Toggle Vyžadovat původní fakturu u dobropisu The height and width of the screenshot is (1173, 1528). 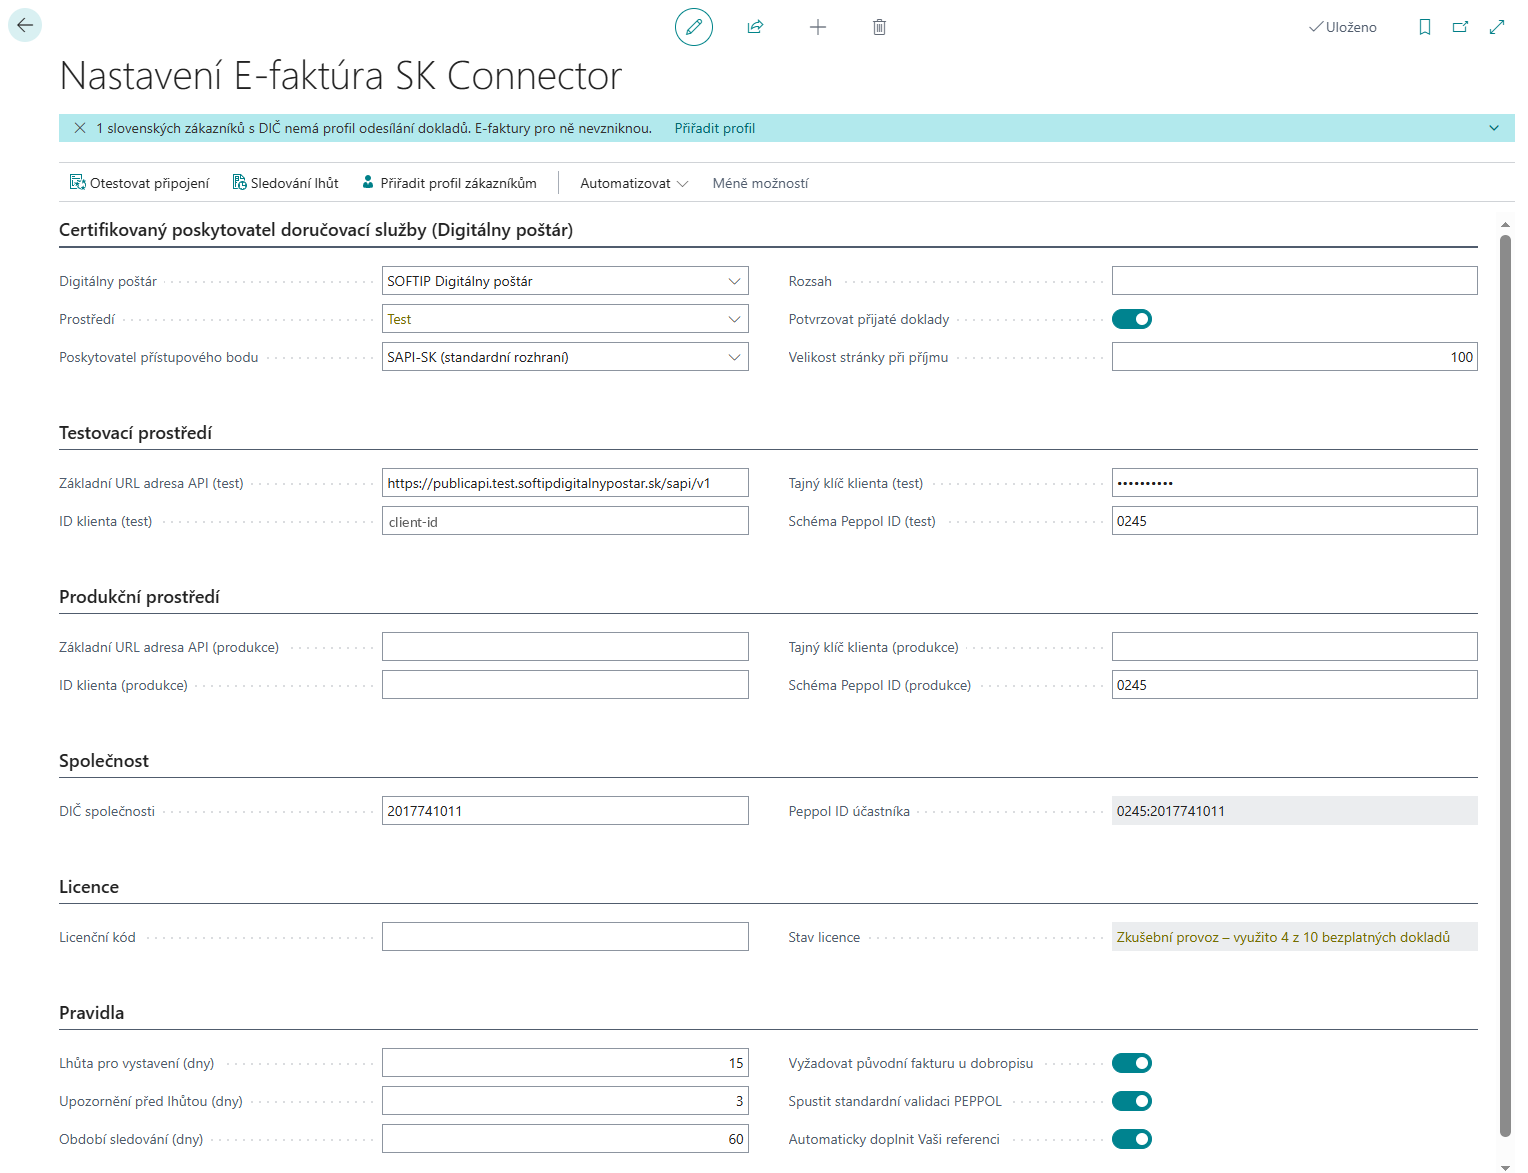(x=1132, y=1063)
